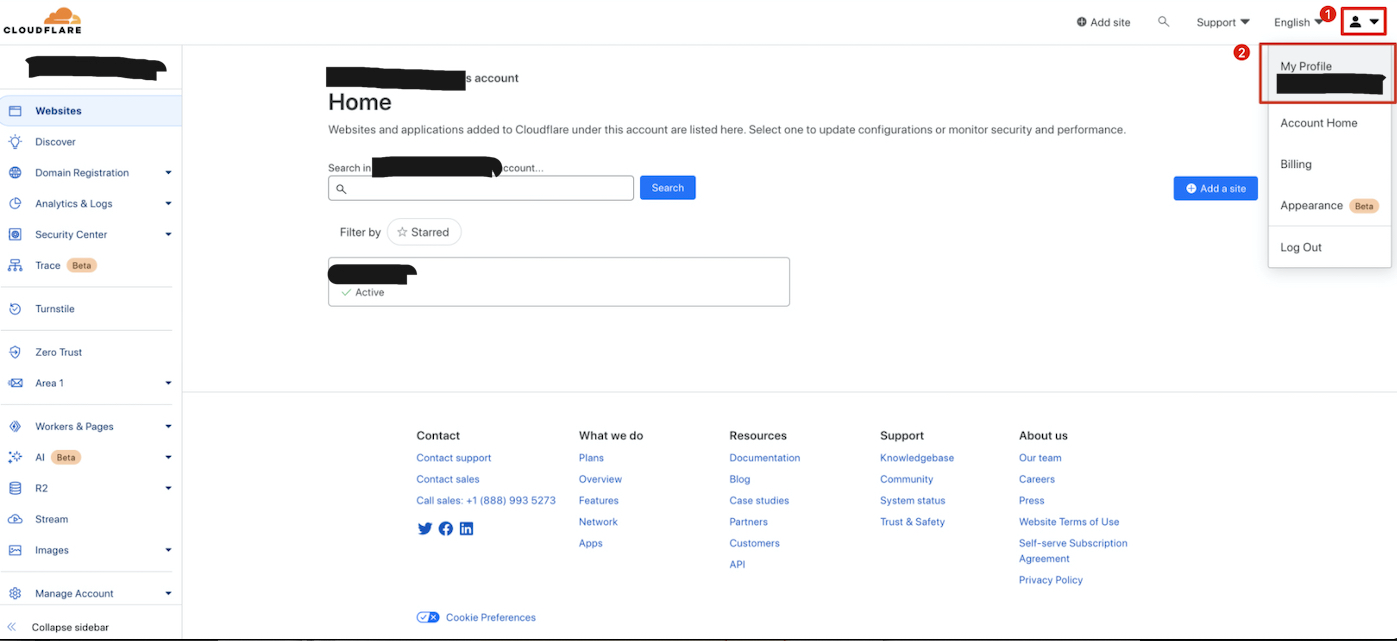Toggle the Starred filter
The image size is (1397, 641).
[x=424, y=232]
